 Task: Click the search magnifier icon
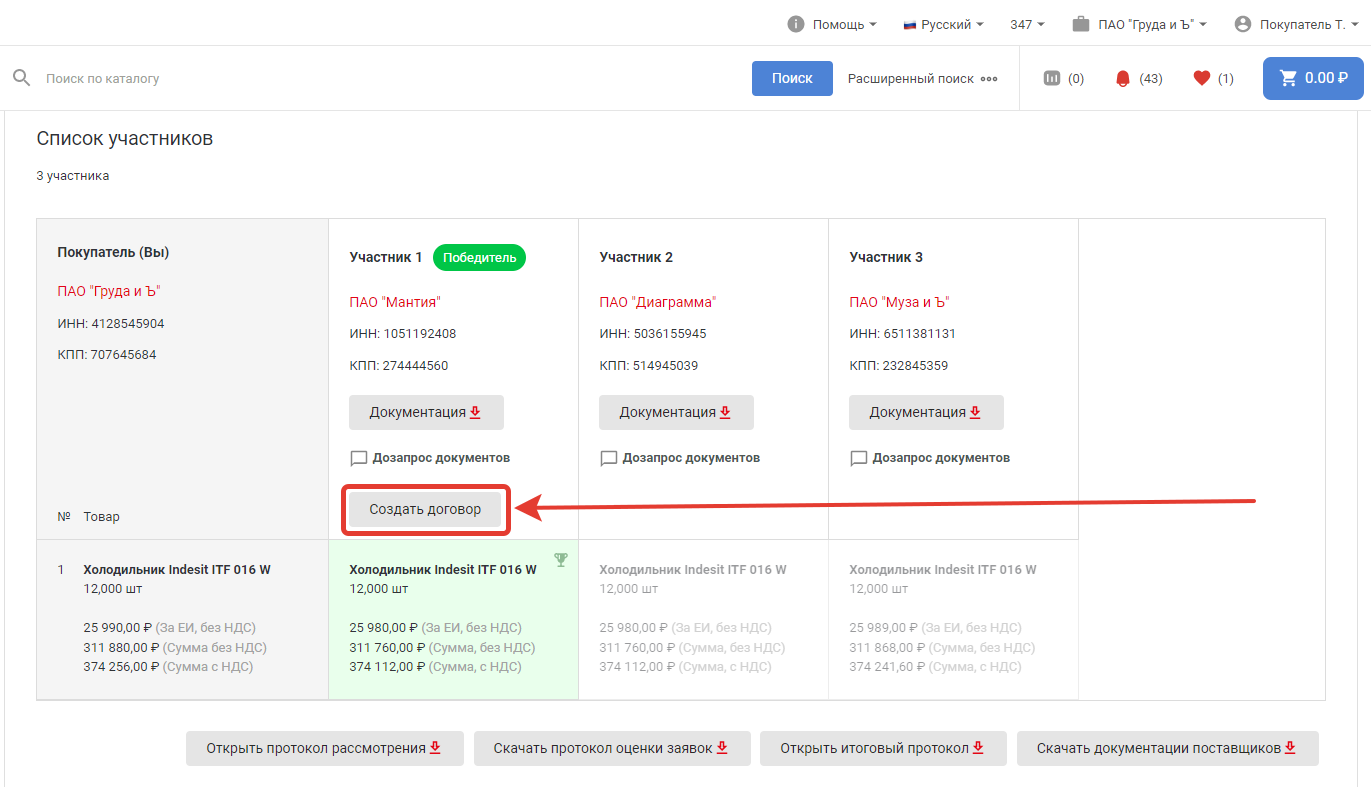(21, 78)
